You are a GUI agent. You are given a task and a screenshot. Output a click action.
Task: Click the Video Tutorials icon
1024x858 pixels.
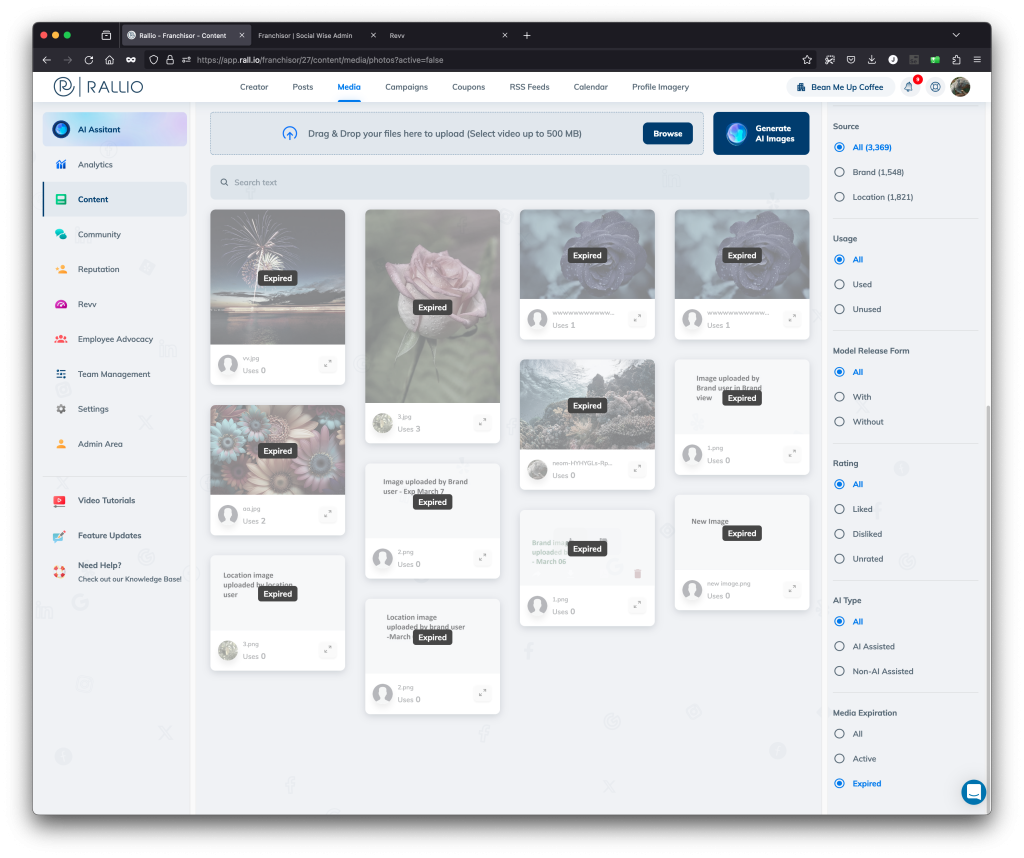[x=60, y=501]
